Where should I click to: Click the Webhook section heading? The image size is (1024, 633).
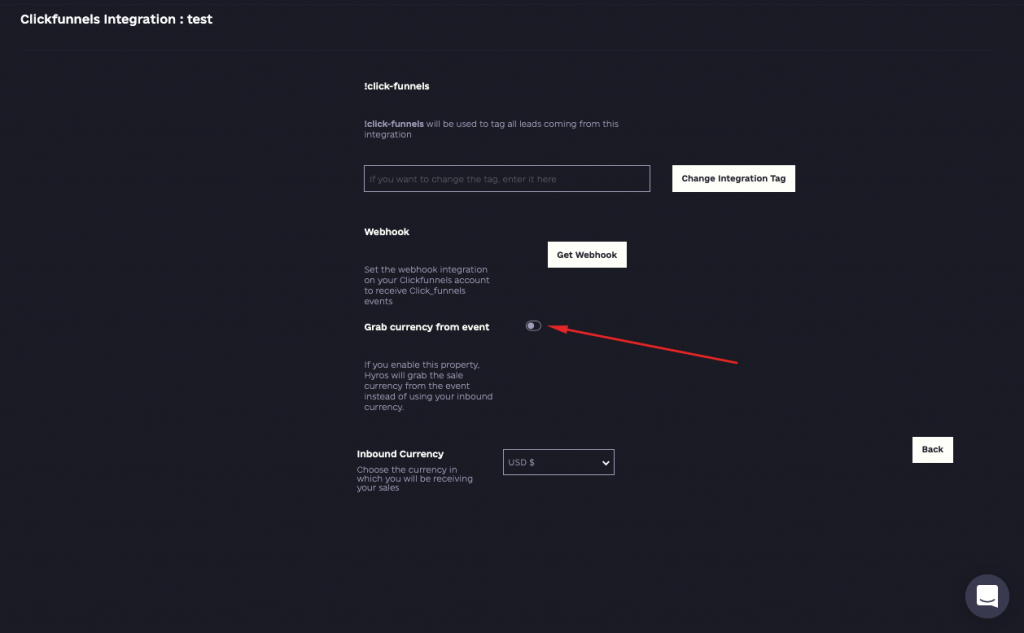(387, 232)
